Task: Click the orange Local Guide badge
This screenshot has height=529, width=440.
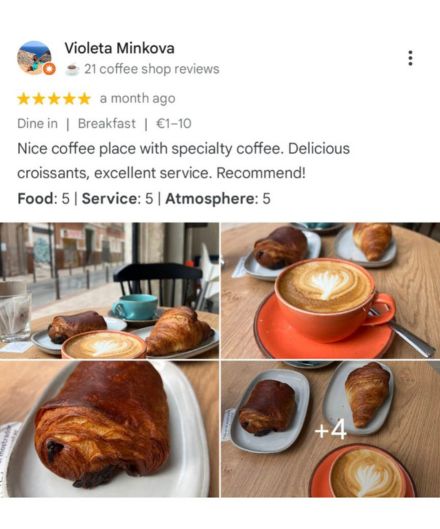Action: [49, 69]
